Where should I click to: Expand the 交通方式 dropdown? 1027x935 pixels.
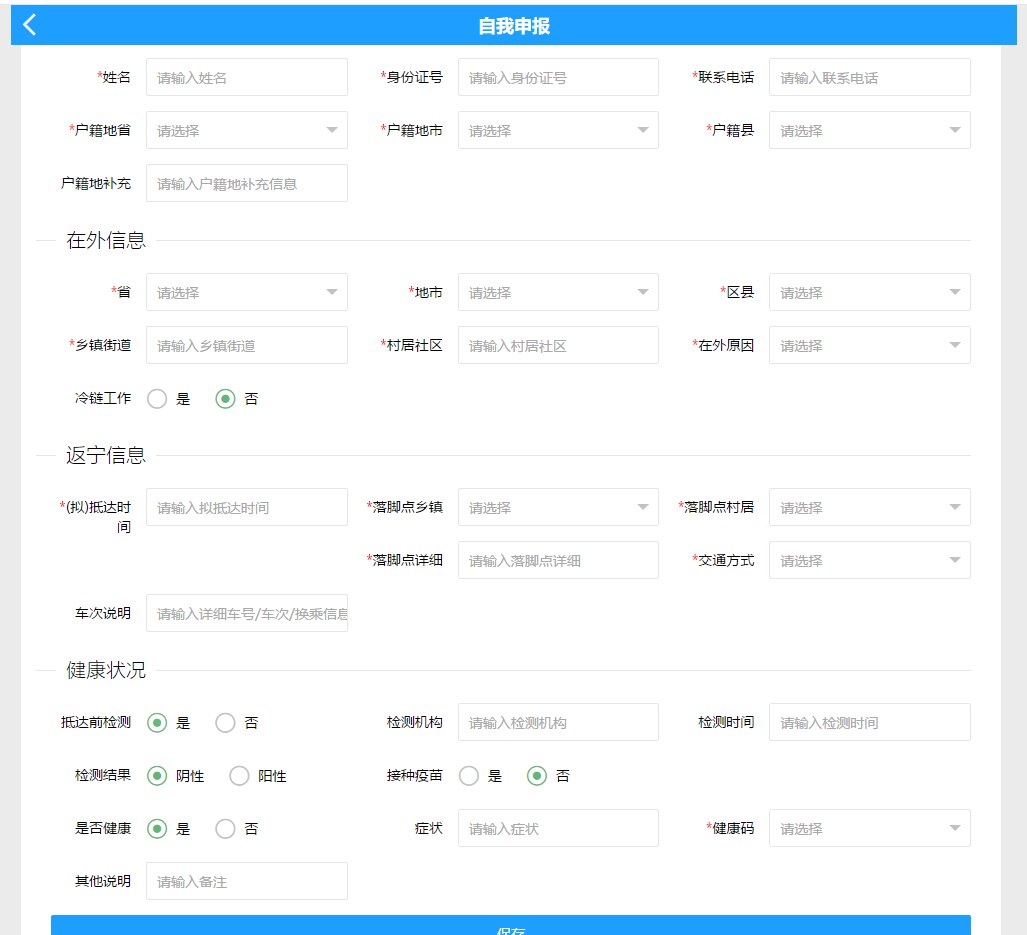[x=869, y=561]
